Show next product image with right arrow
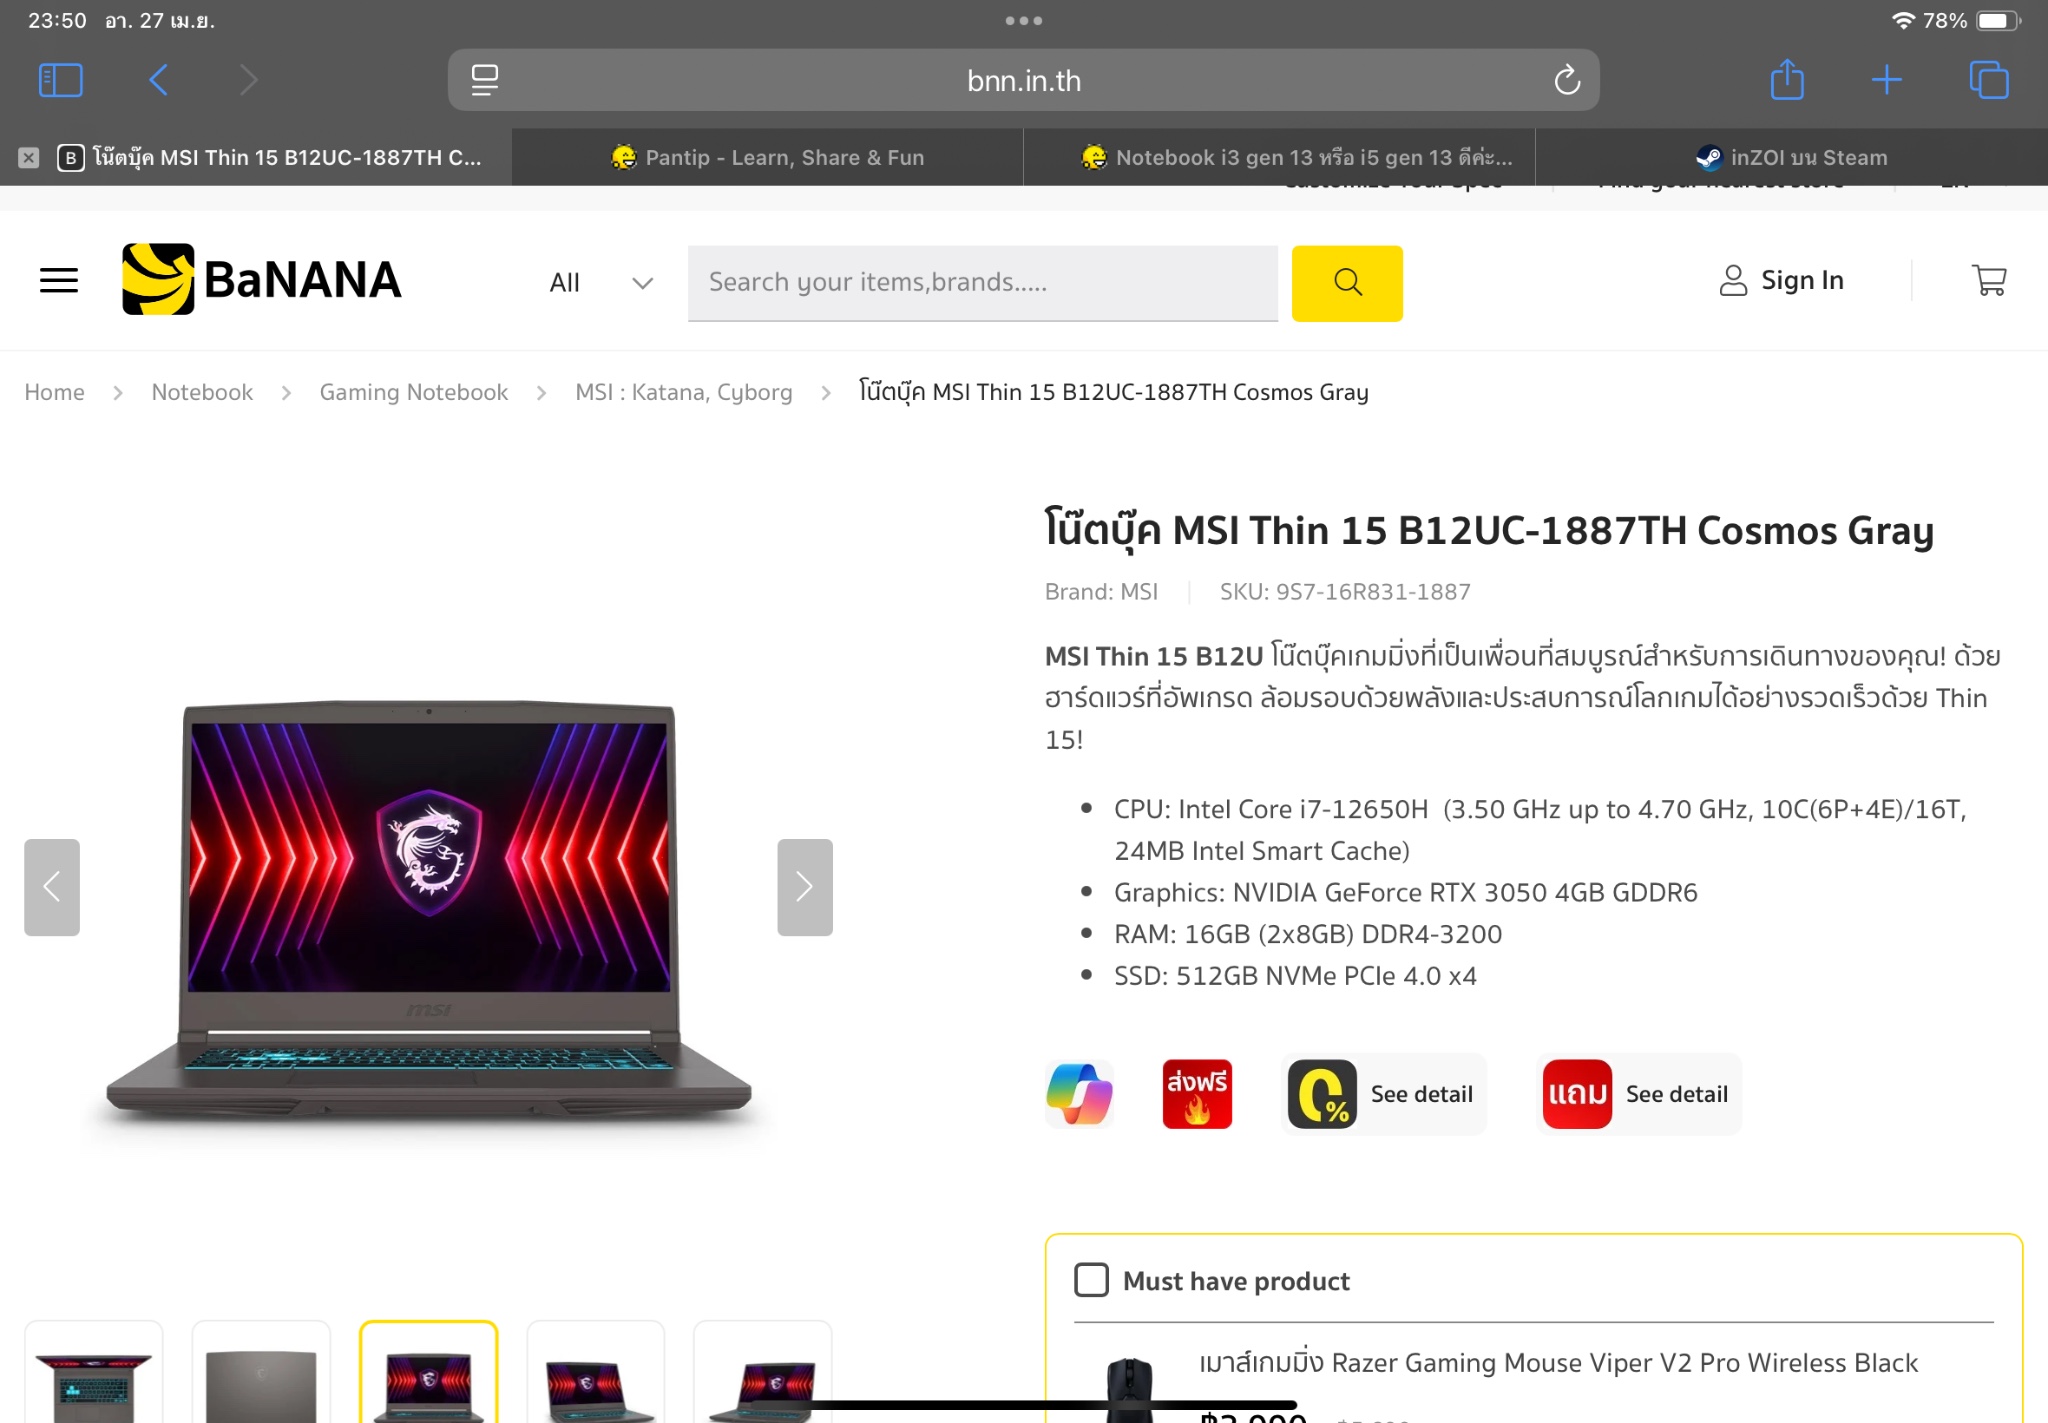 click(805, 887)
